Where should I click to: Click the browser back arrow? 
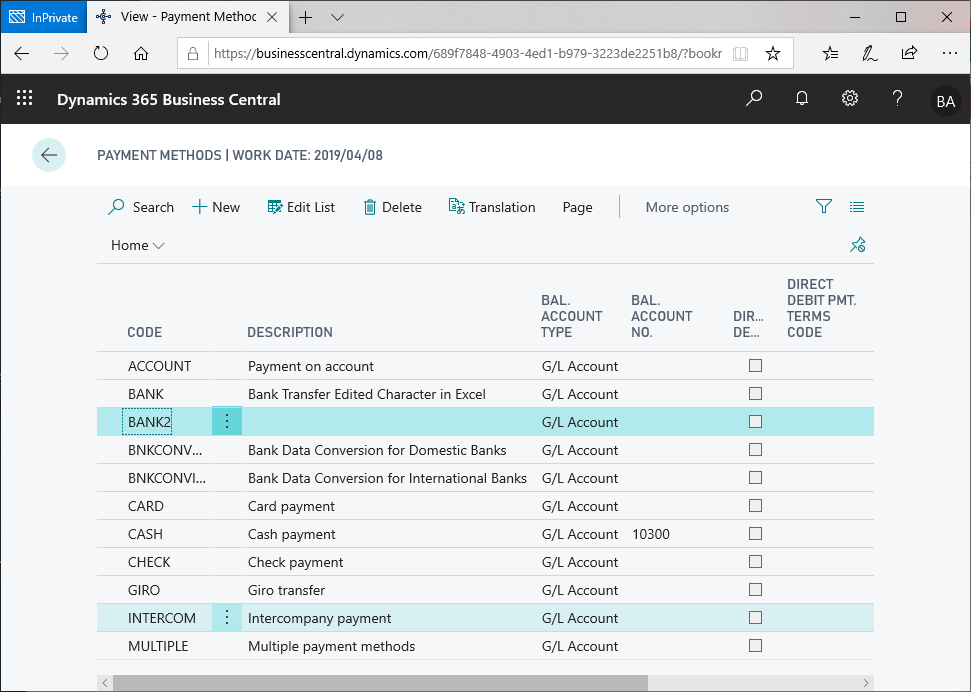point(22,53)
